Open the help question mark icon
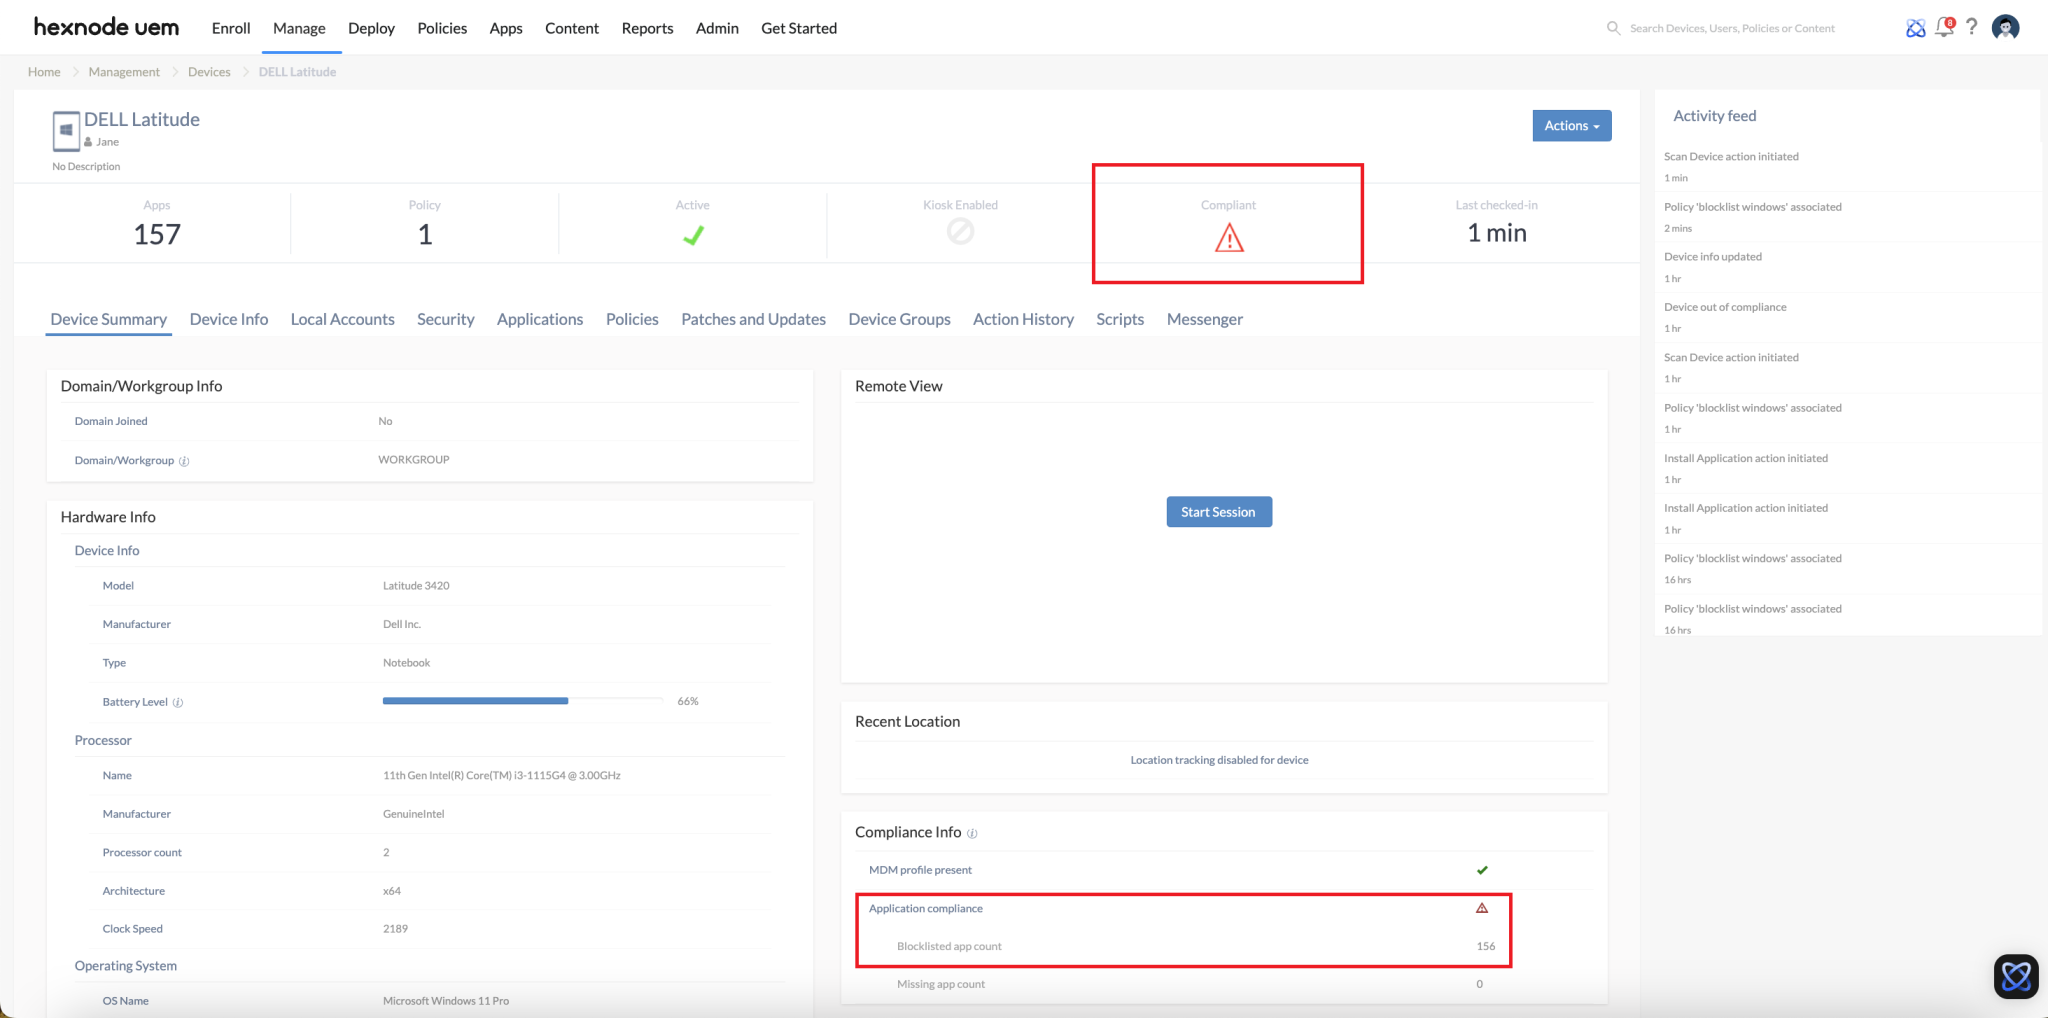The width and height of the screenshot is (2048, 1018). click(1972, 27)
